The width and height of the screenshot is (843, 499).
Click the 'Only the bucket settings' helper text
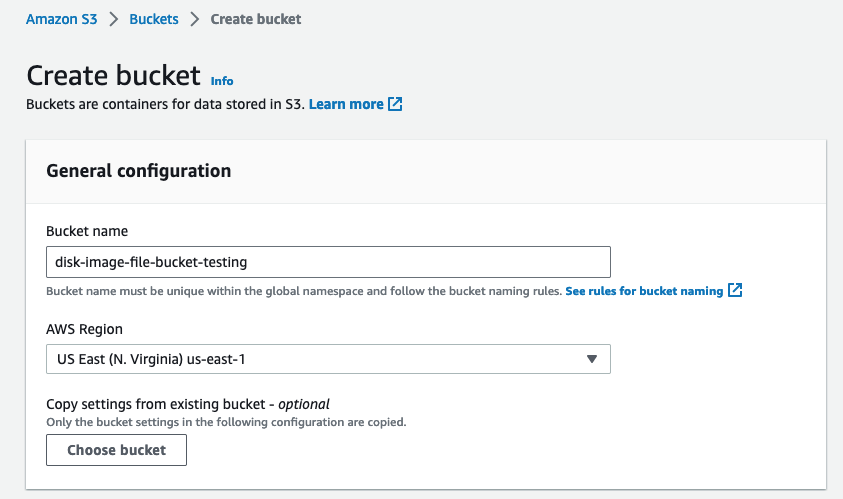pyautogui.click(x=226, y=422)
